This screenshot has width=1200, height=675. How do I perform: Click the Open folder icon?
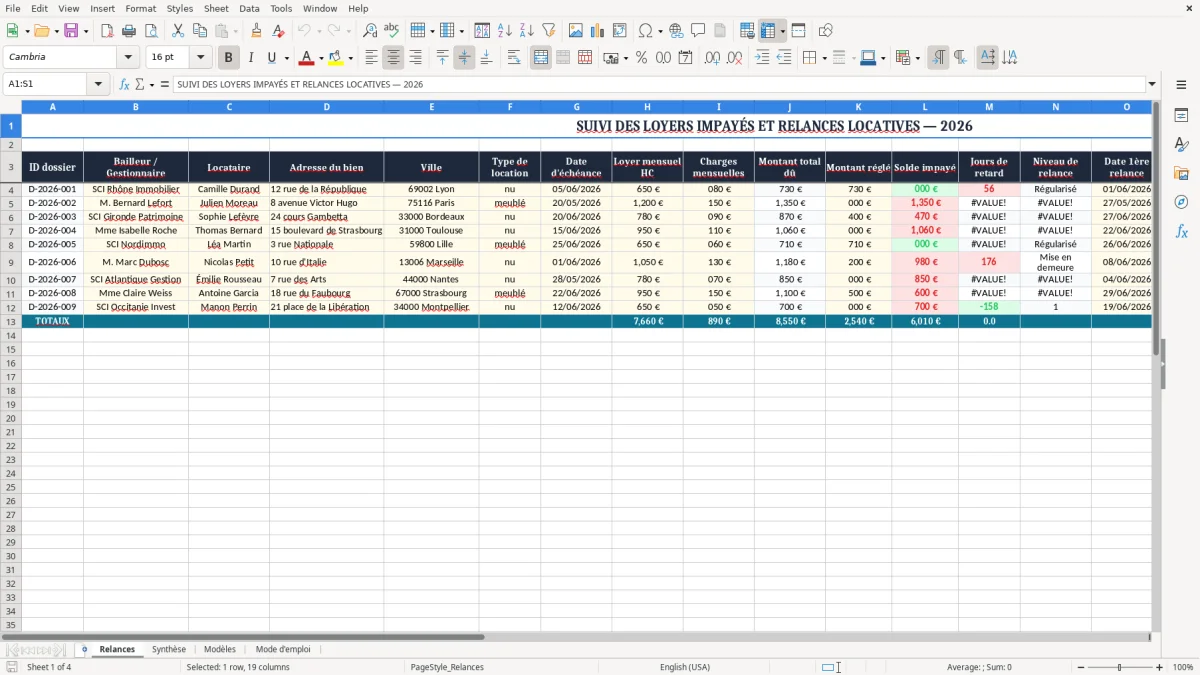click(x=40, y=31)
